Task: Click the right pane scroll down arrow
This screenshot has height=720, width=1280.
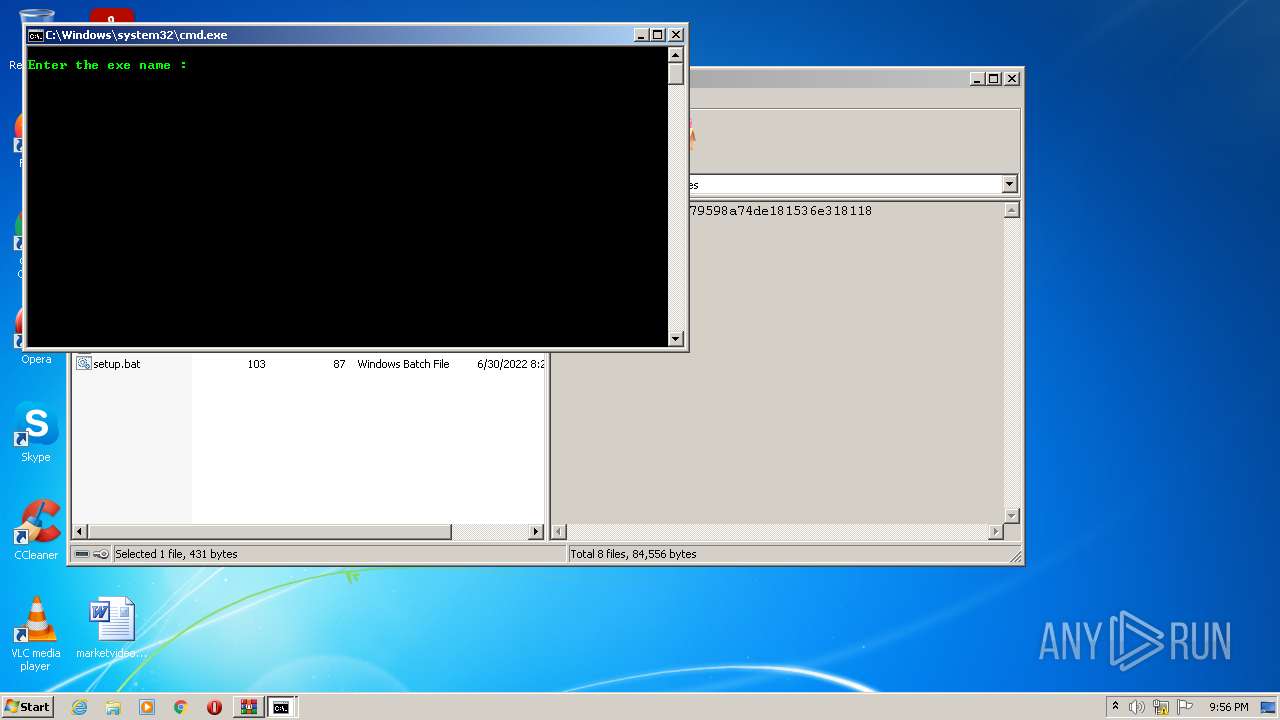Action: click(1011, 516)
